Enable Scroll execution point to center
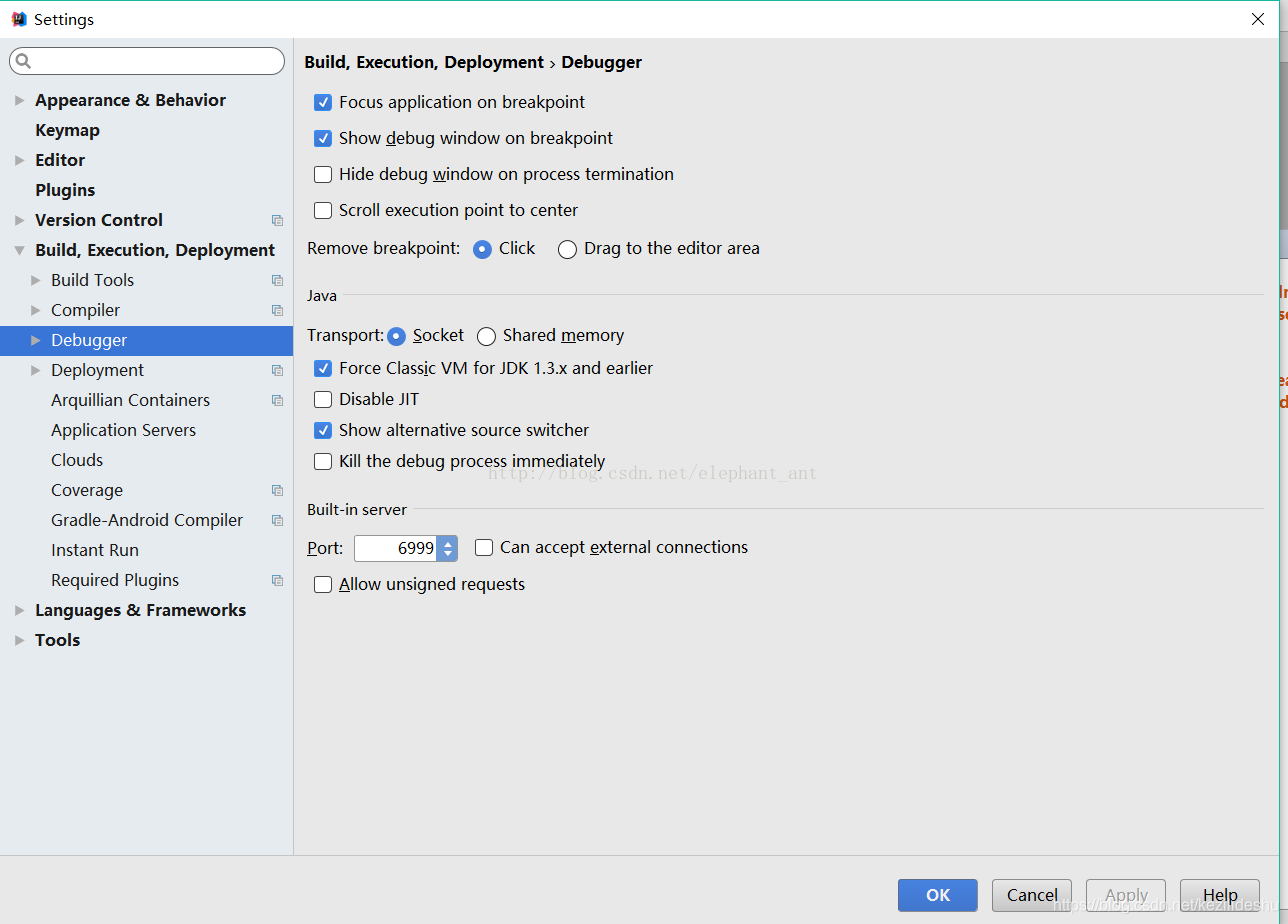Screen dimensions: 1288x924 (x=323, y=210)
